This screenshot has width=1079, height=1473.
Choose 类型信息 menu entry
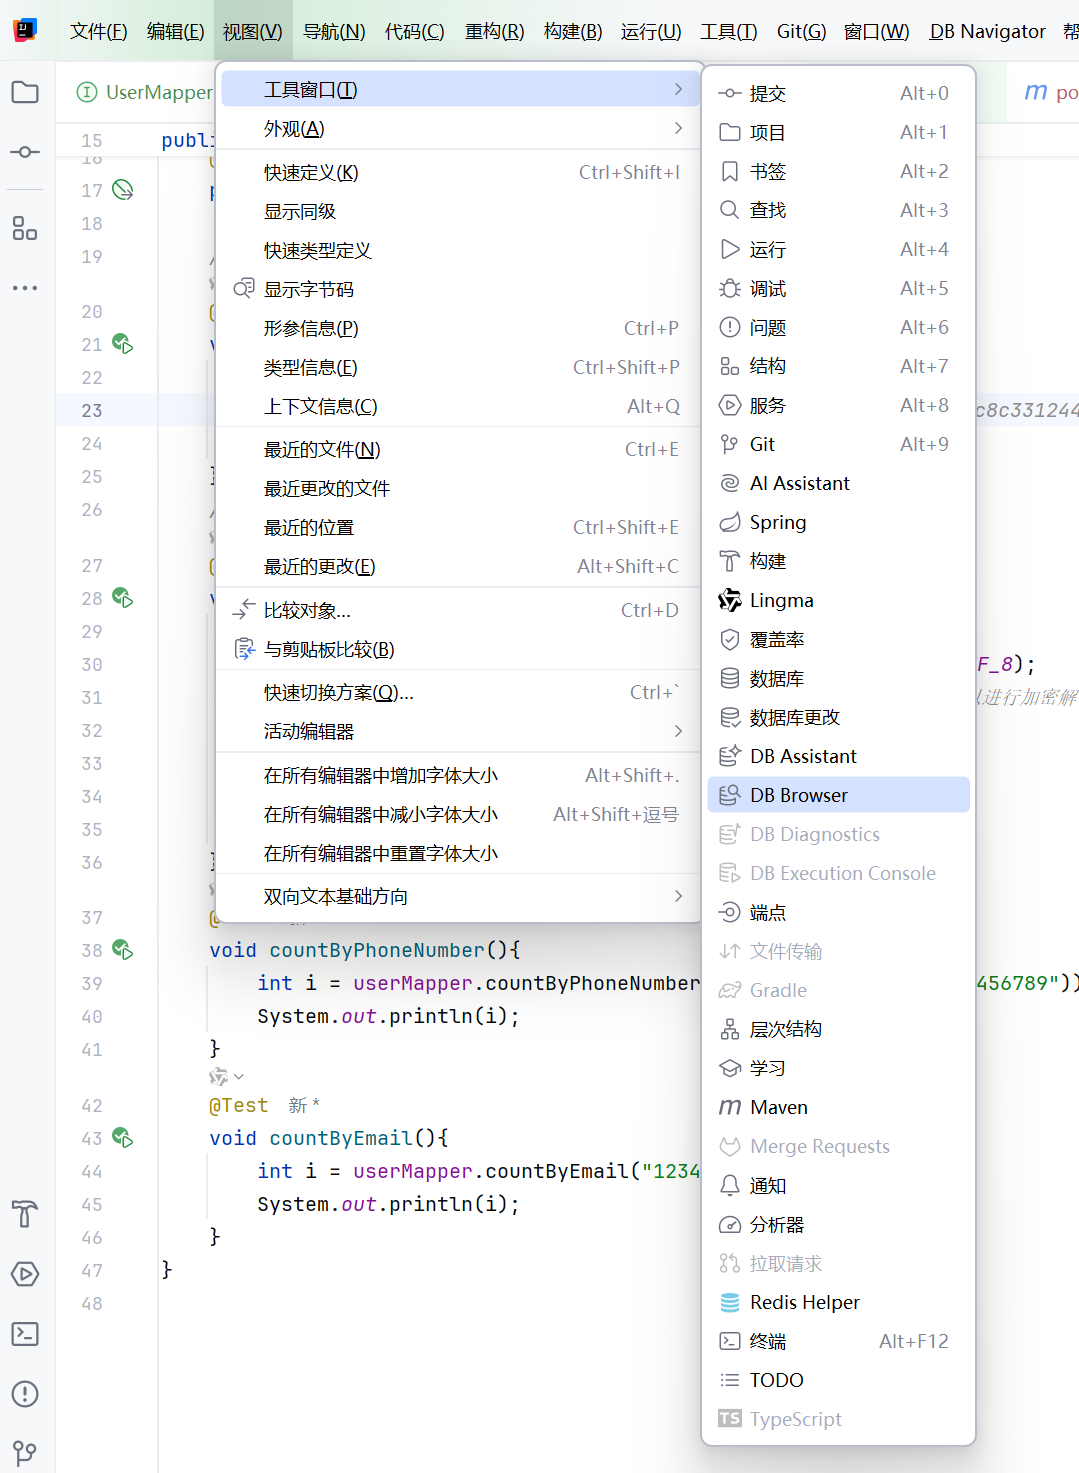(459, 367)
